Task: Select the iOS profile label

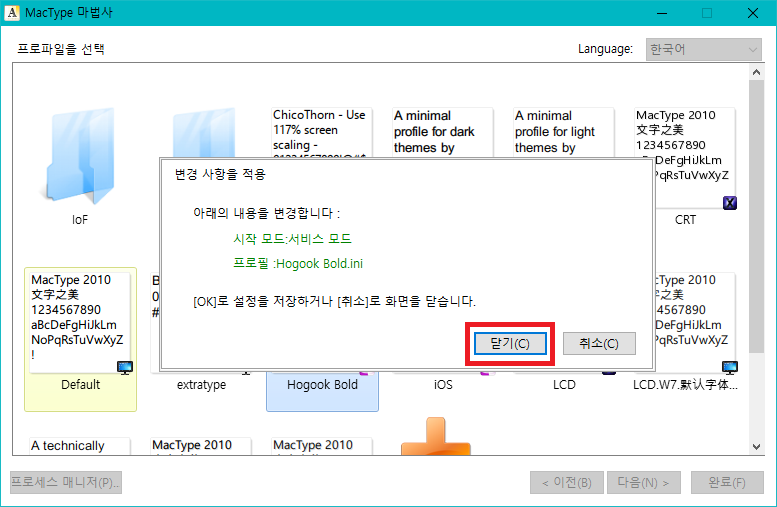Action: [443, 385]
